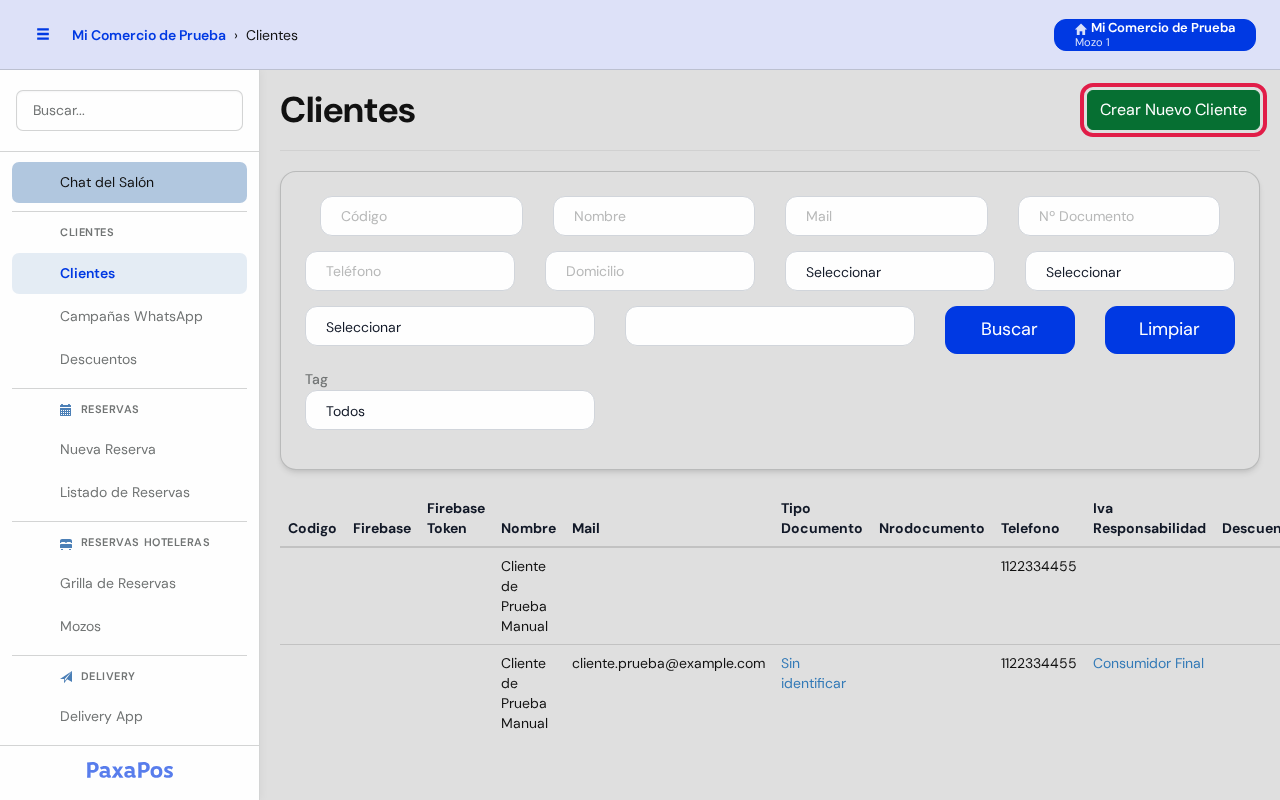Focus the Teléfono filter field
Viewport: 1280px width, 800px height.
pos(410,271)
